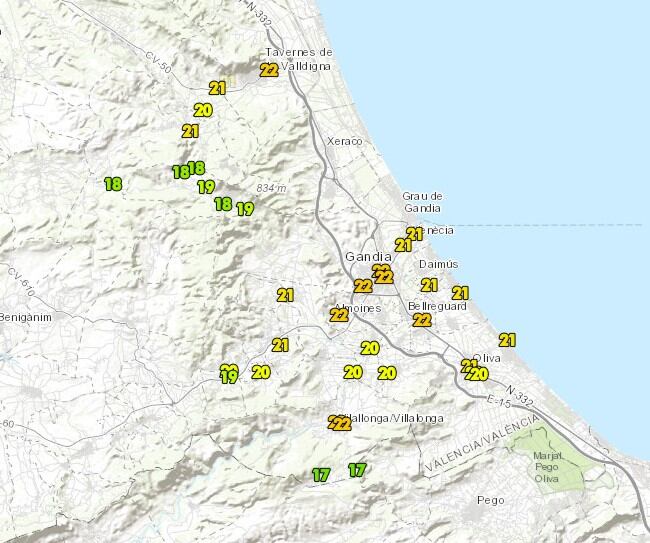Select the green 17 marker closest to Pego

click(x=357, y=469)
